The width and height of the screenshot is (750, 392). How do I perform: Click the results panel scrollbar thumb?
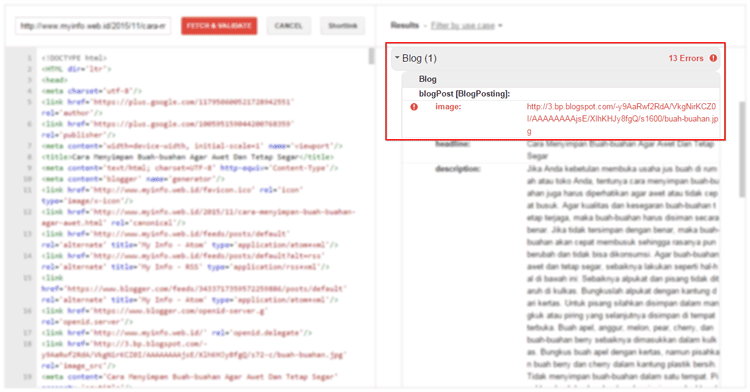pyautogui.click(x=742, y=149)
